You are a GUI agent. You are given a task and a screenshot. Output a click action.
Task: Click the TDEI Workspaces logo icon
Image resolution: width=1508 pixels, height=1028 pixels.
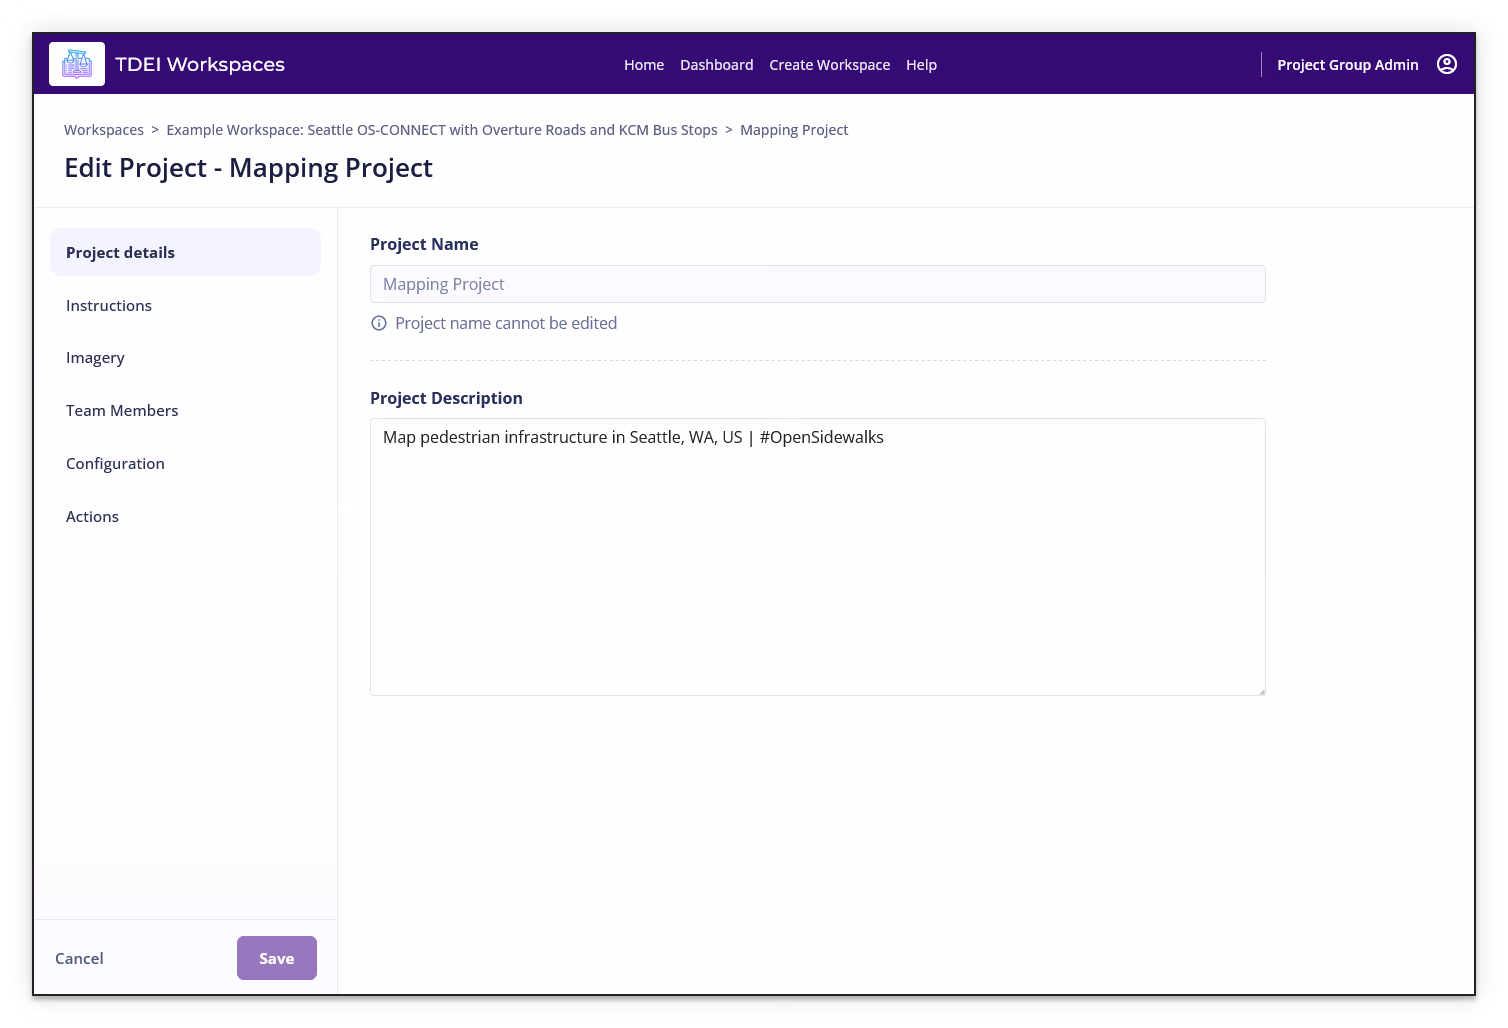(x=77, y=64)
